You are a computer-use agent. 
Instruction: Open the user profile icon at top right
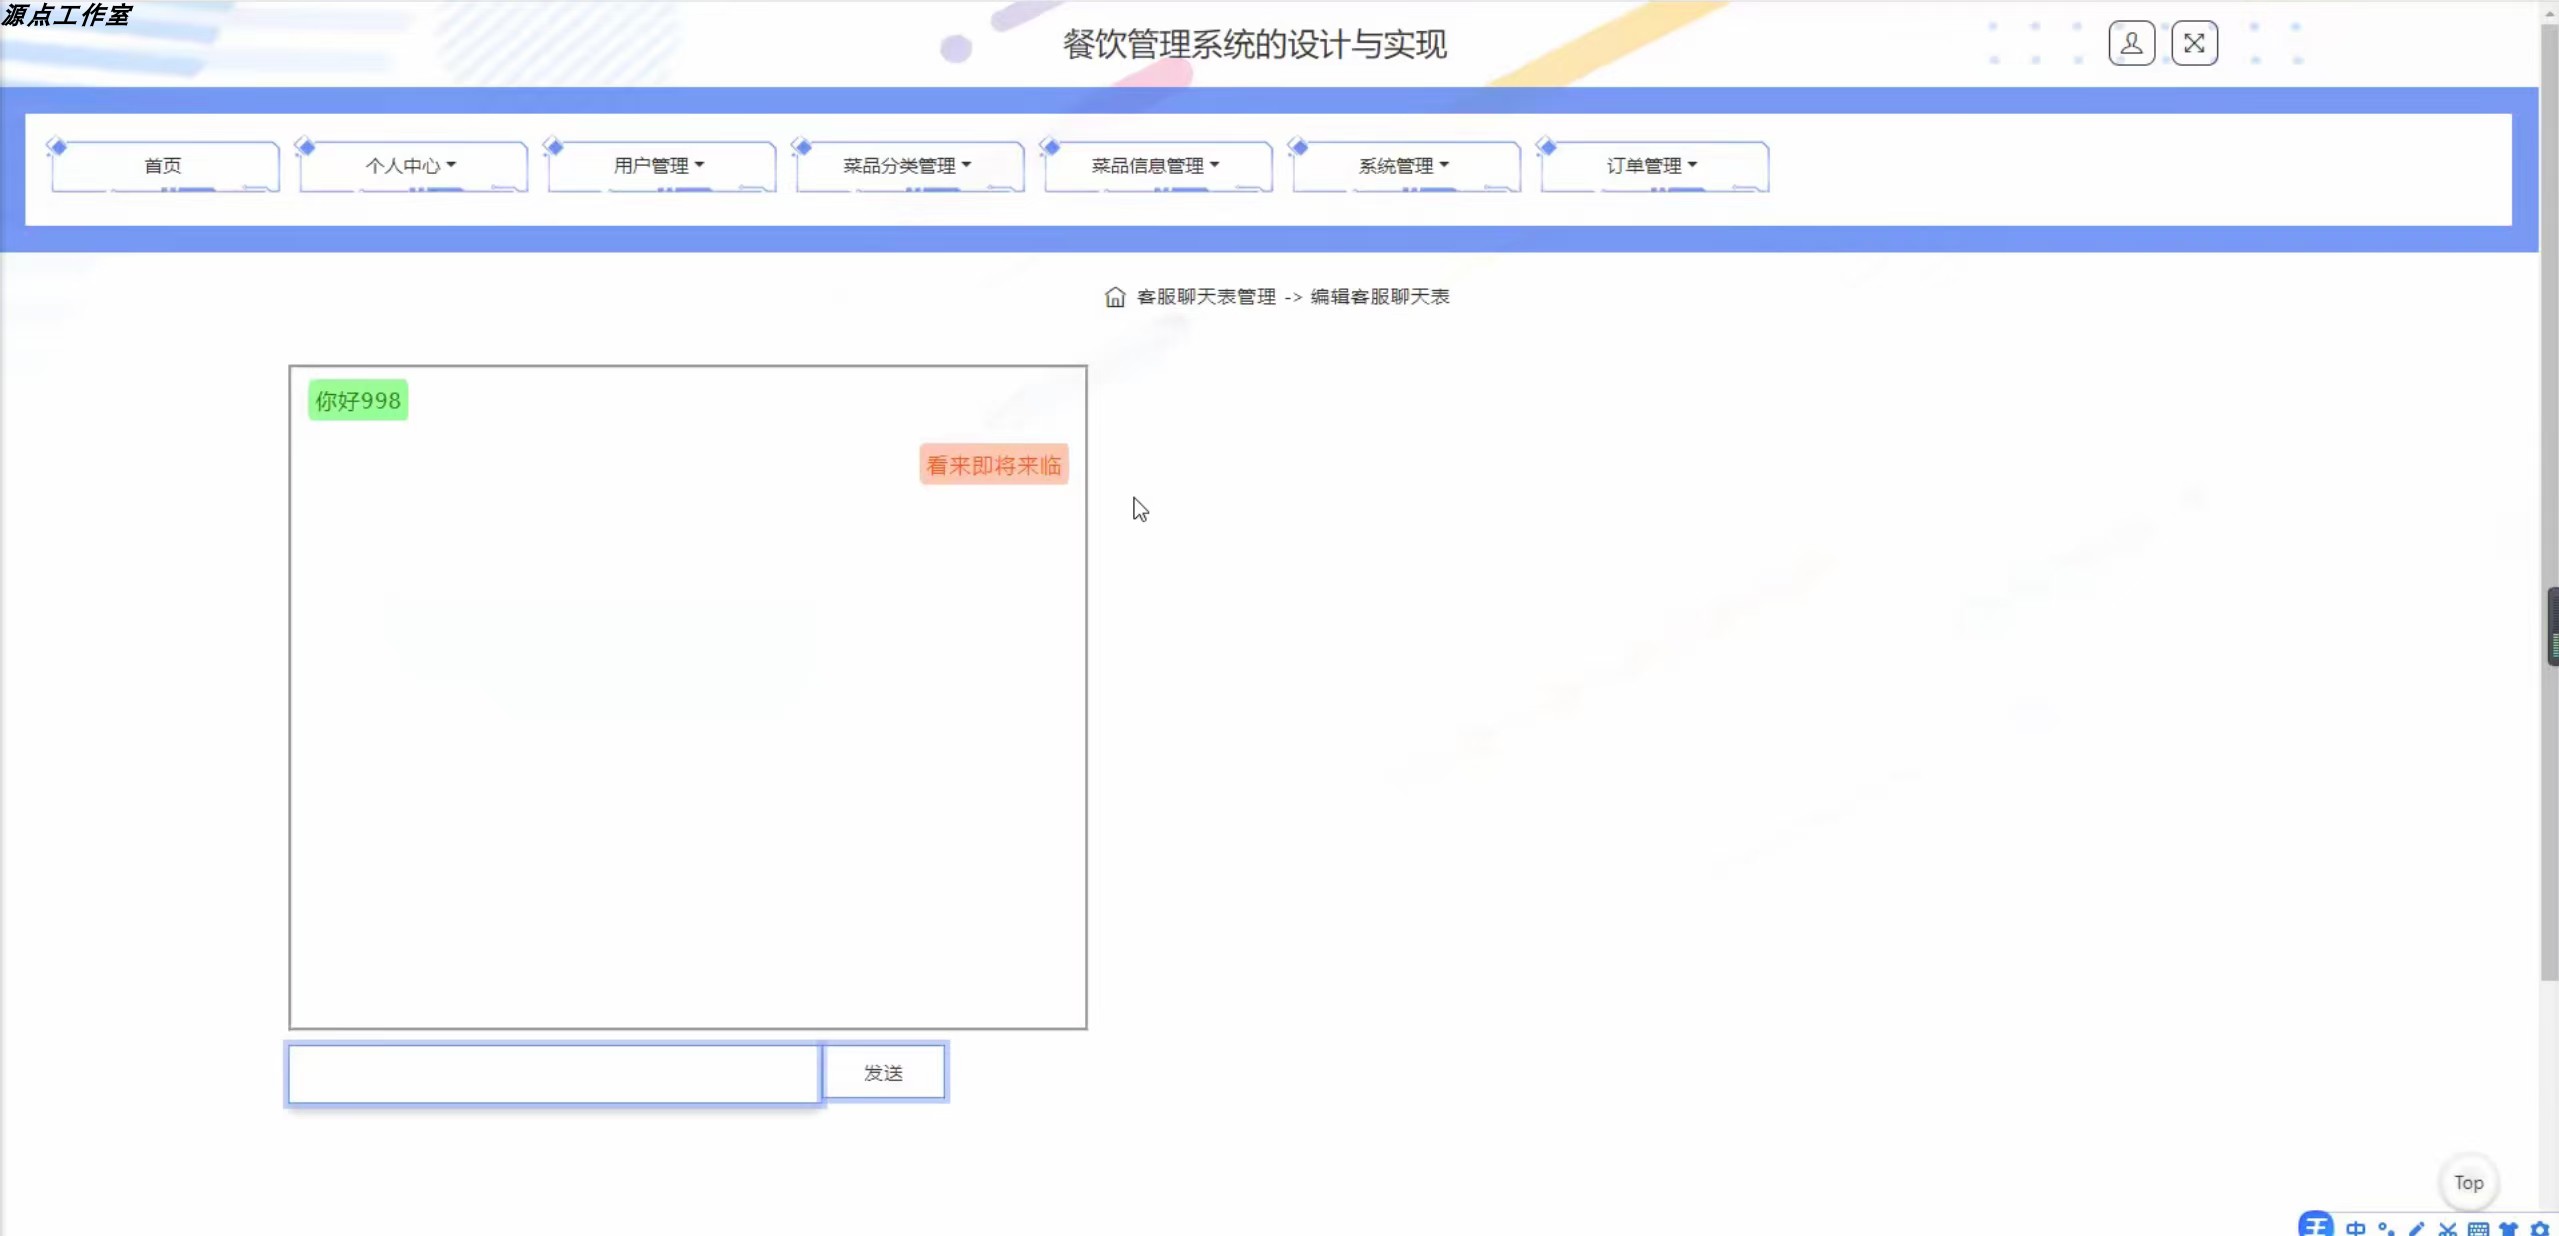pyautogui.click(x=2132, y=42)
